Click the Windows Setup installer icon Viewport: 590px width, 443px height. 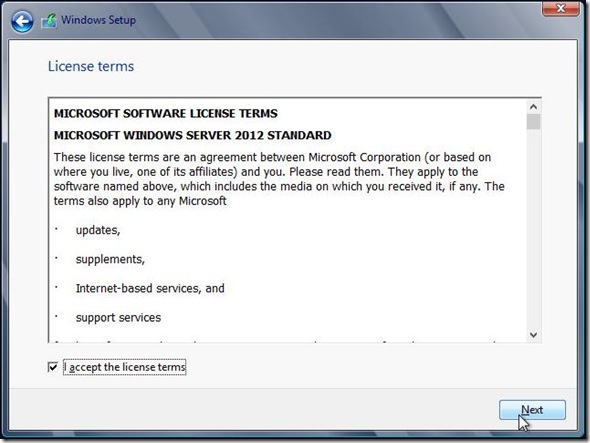pos(49,21)
